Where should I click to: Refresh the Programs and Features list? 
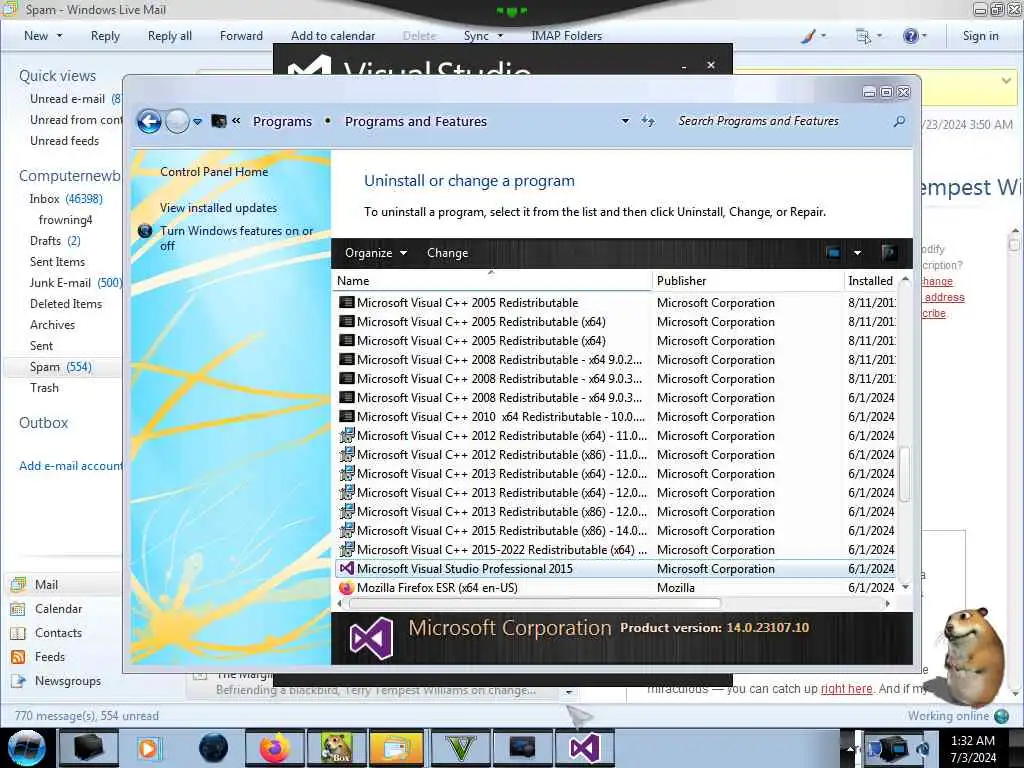click(x=647, y=121)
